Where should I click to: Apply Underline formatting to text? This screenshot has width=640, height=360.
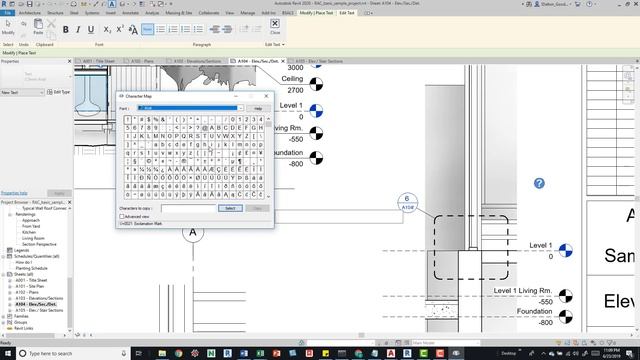click(x=91, y=29)
